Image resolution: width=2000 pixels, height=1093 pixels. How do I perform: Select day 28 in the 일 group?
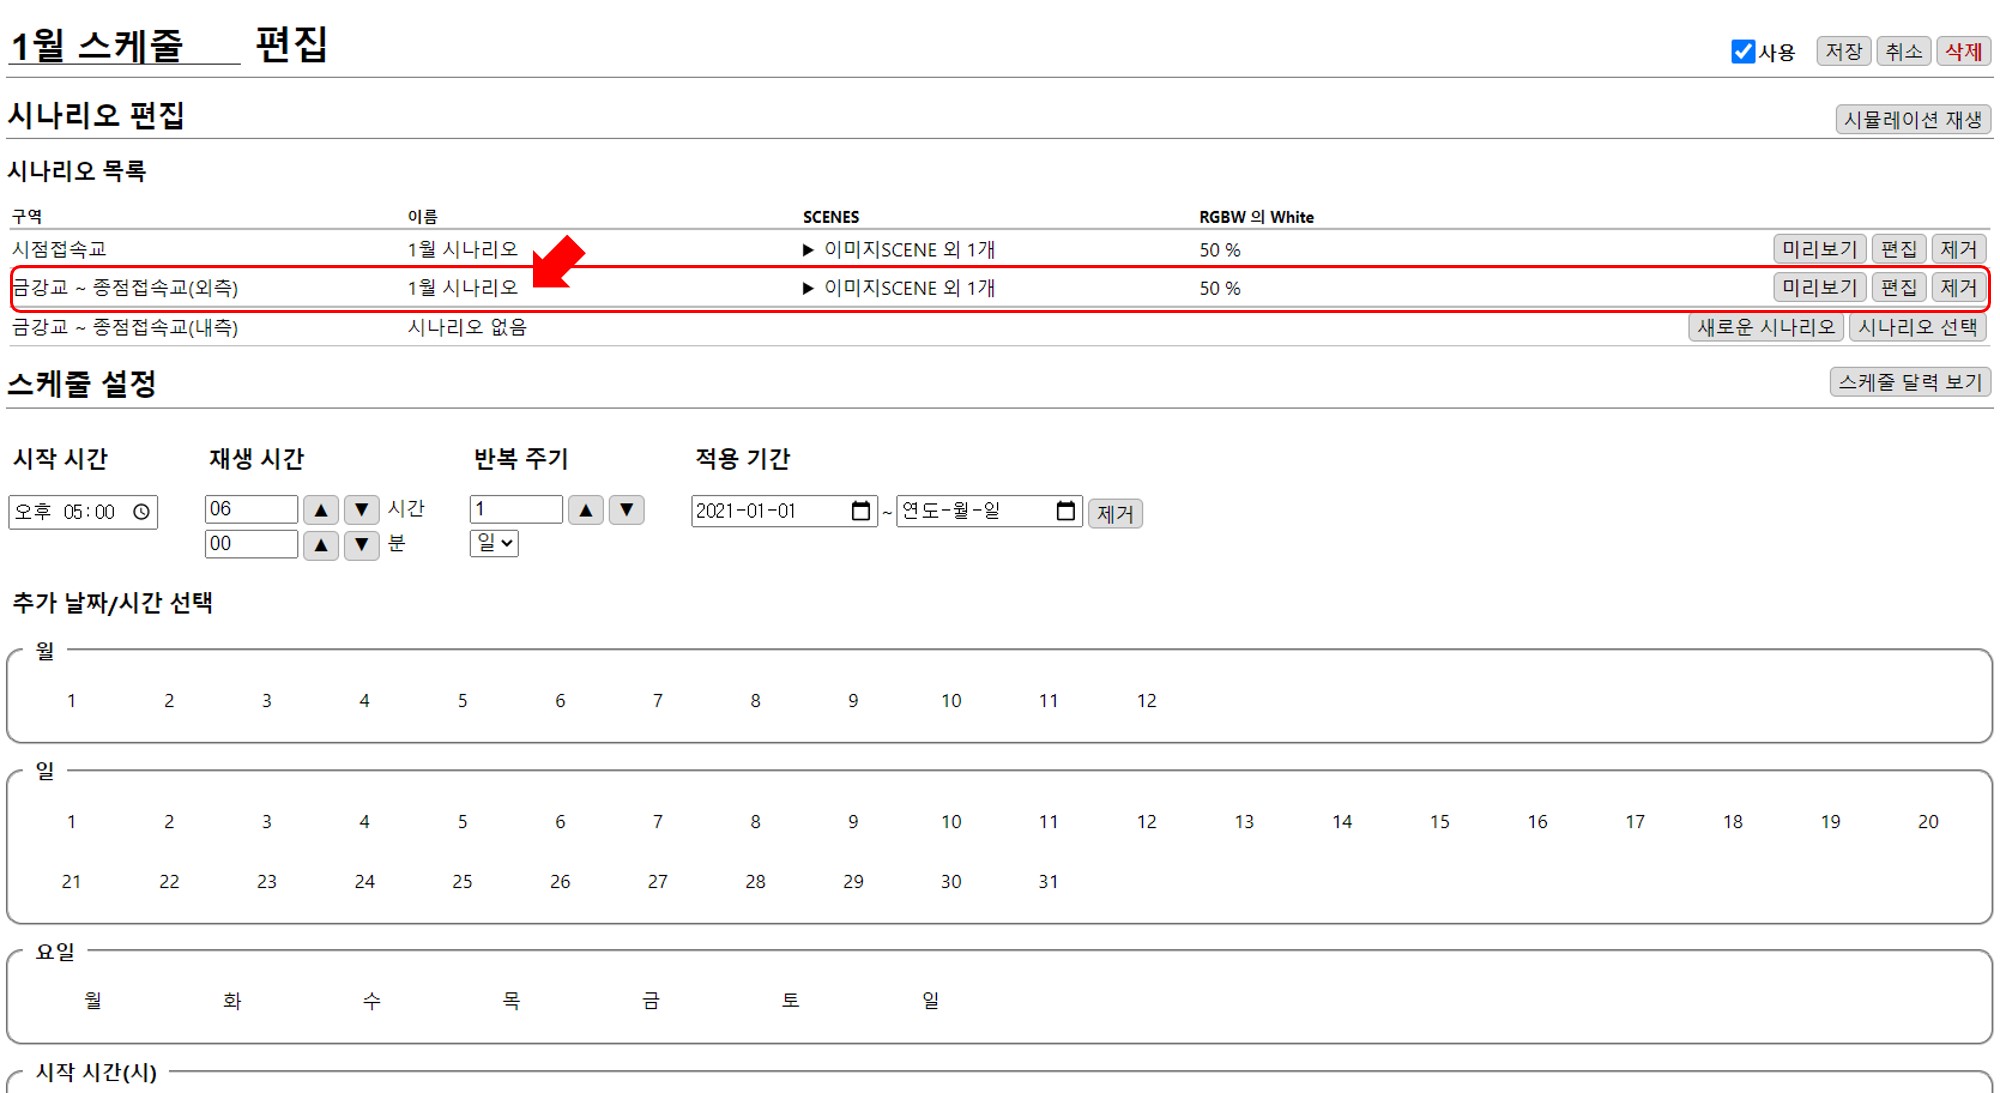tap(755, 882)
